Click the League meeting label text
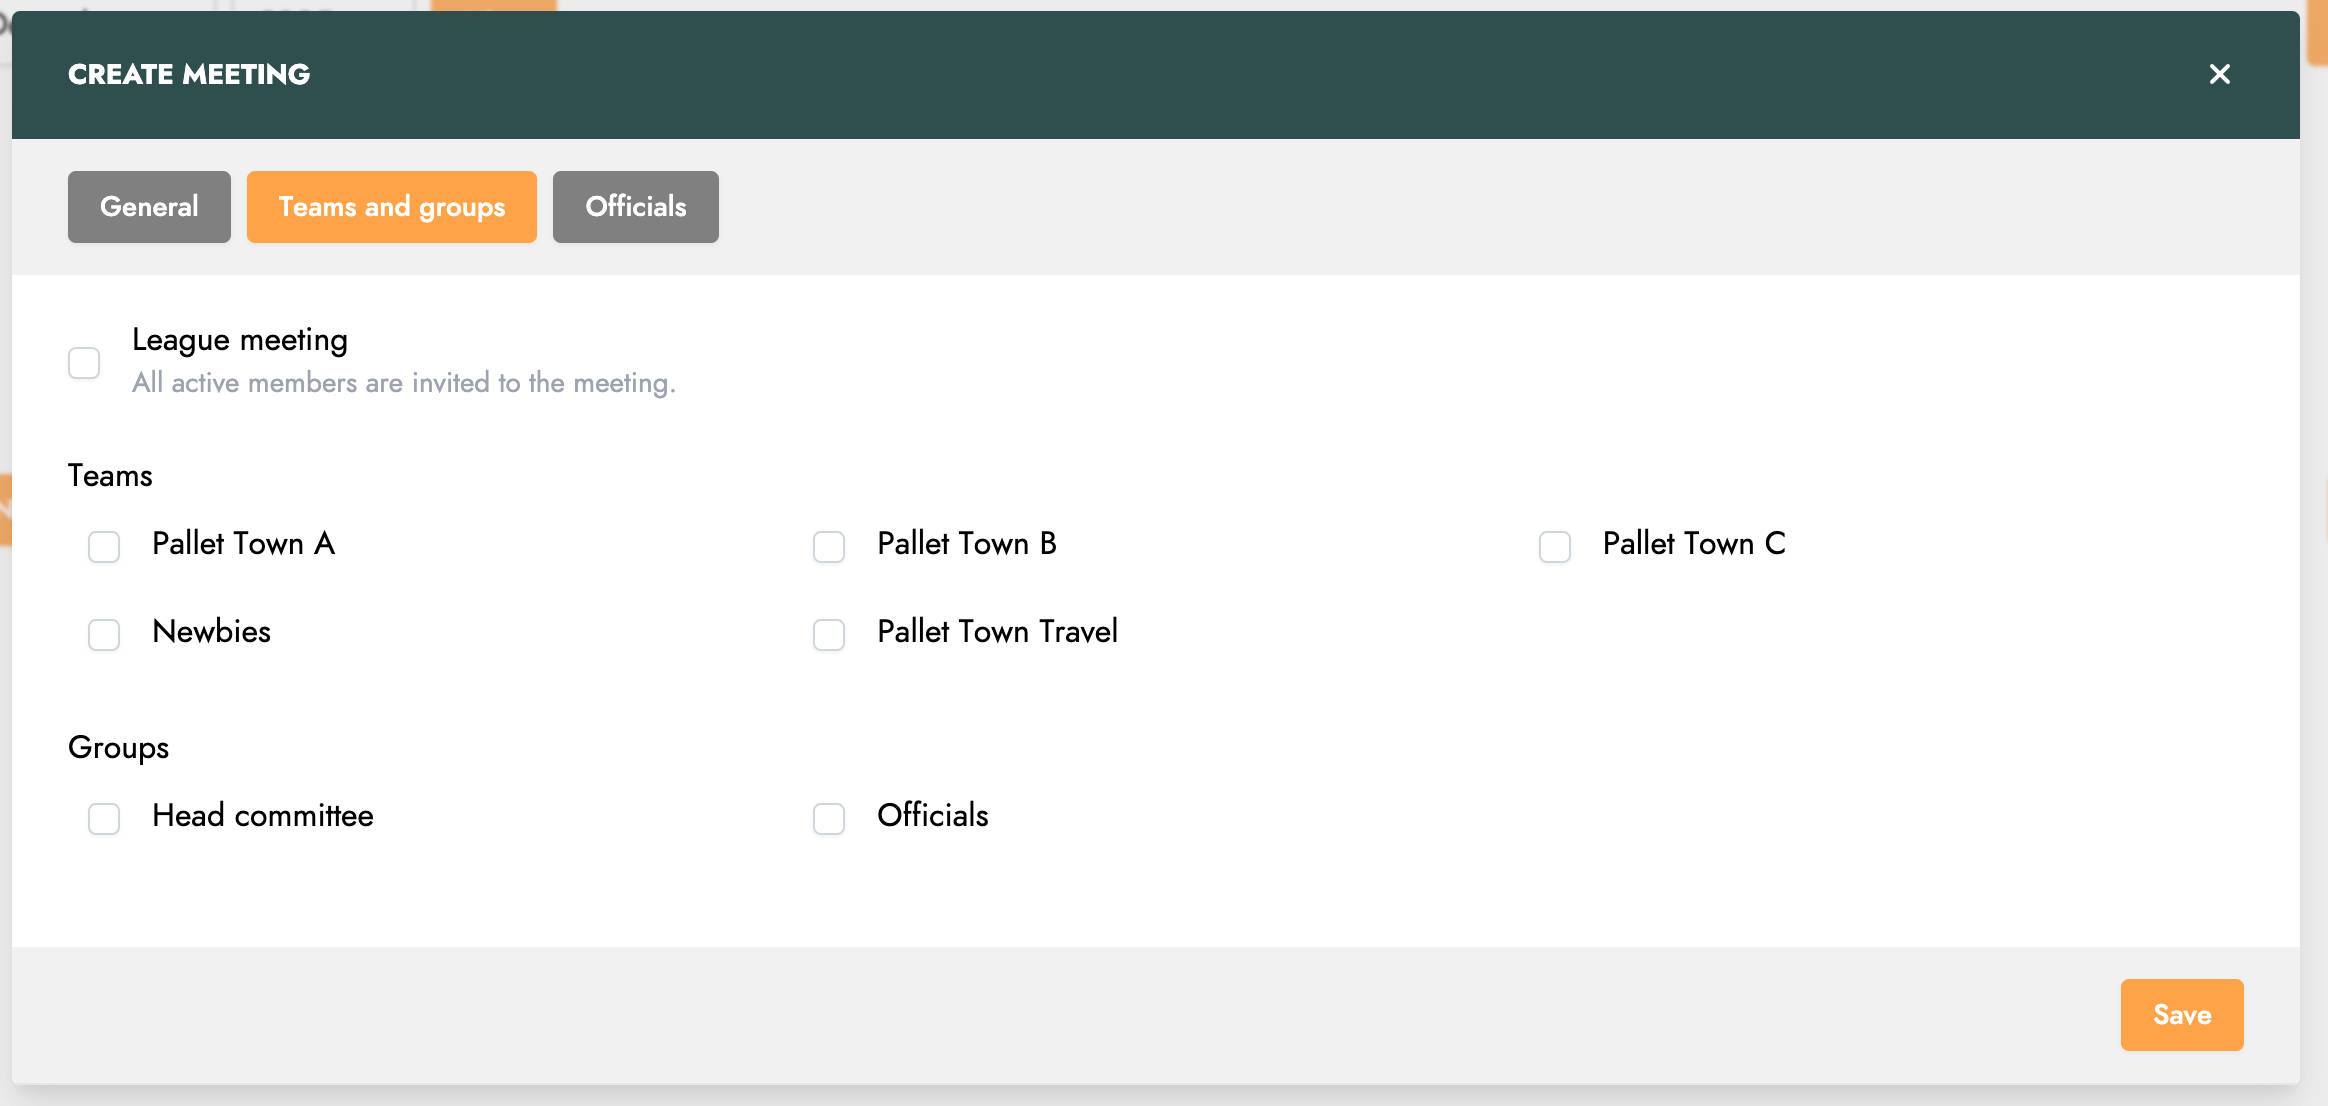The image size is (2328, 1106). click(x=240, y=340)
